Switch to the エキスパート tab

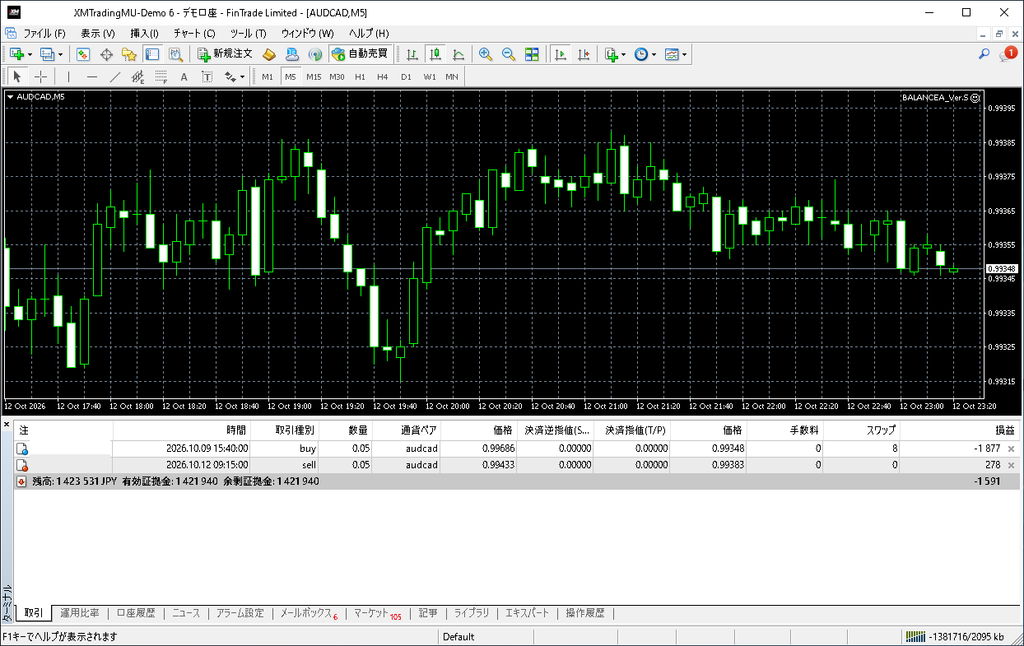click(527, 613)
